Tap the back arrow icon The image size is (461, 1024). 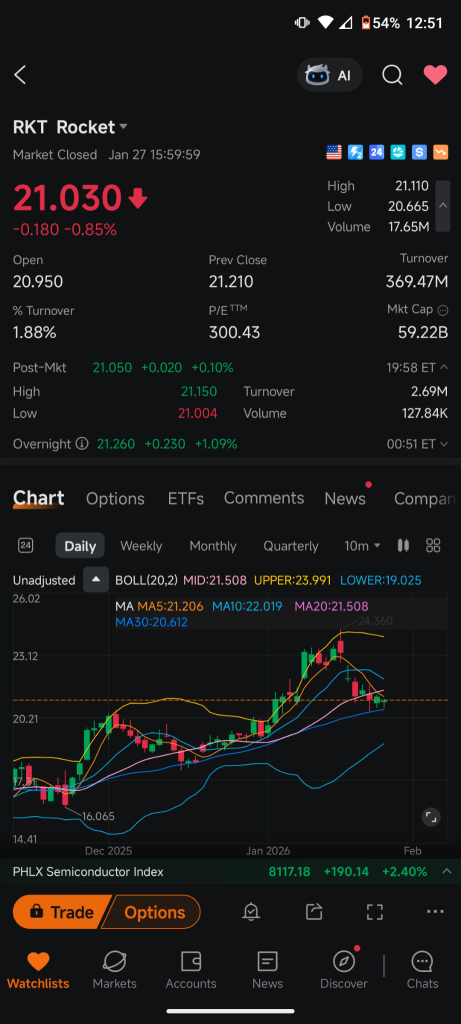[20, 75]
